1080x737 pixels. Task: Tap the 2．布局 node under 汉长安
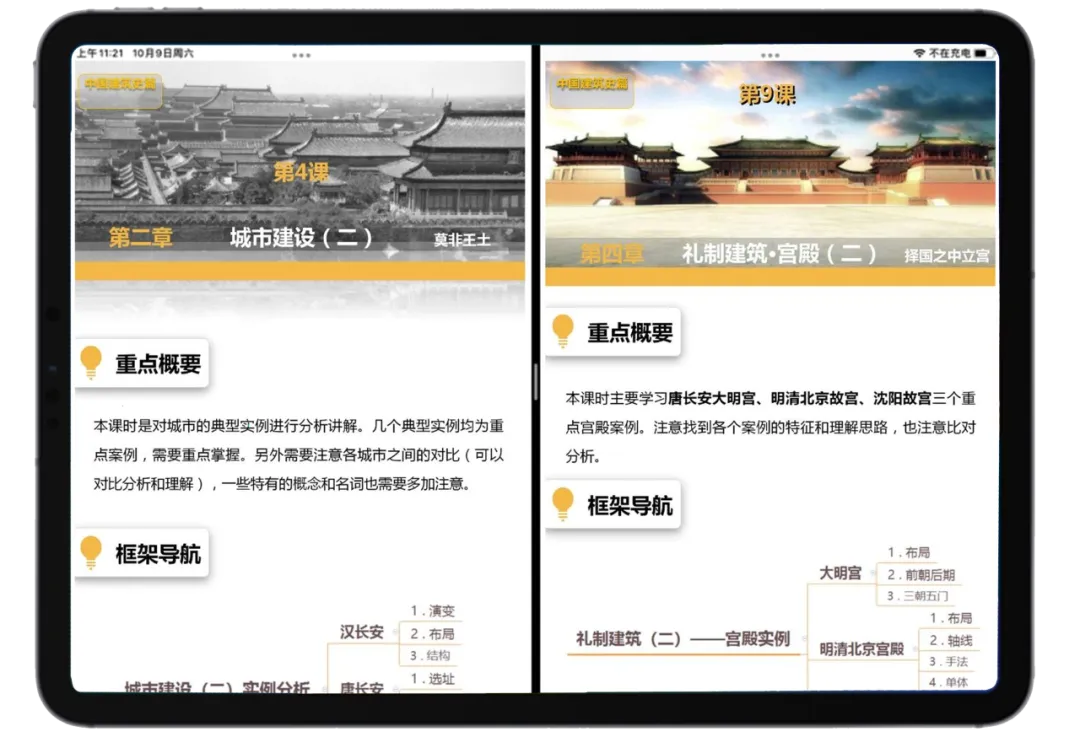[x=433, y=634]
